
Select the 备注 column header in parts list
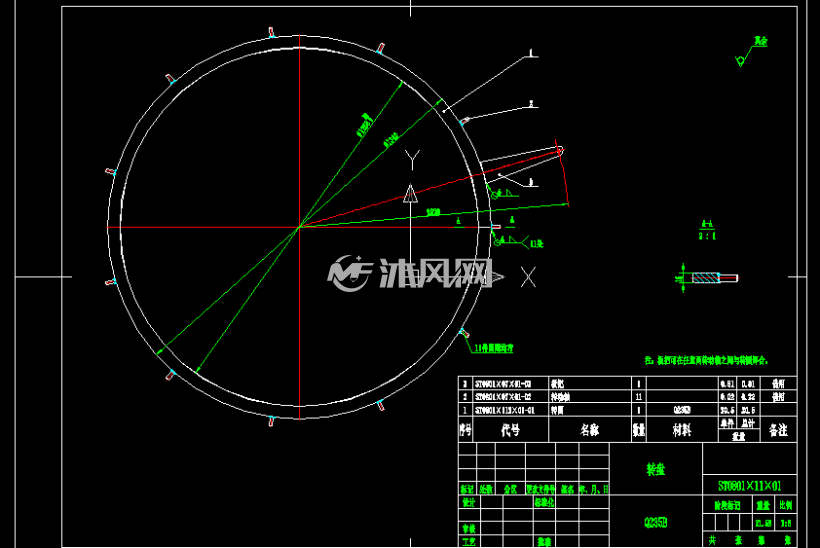[x=778, y=430]
